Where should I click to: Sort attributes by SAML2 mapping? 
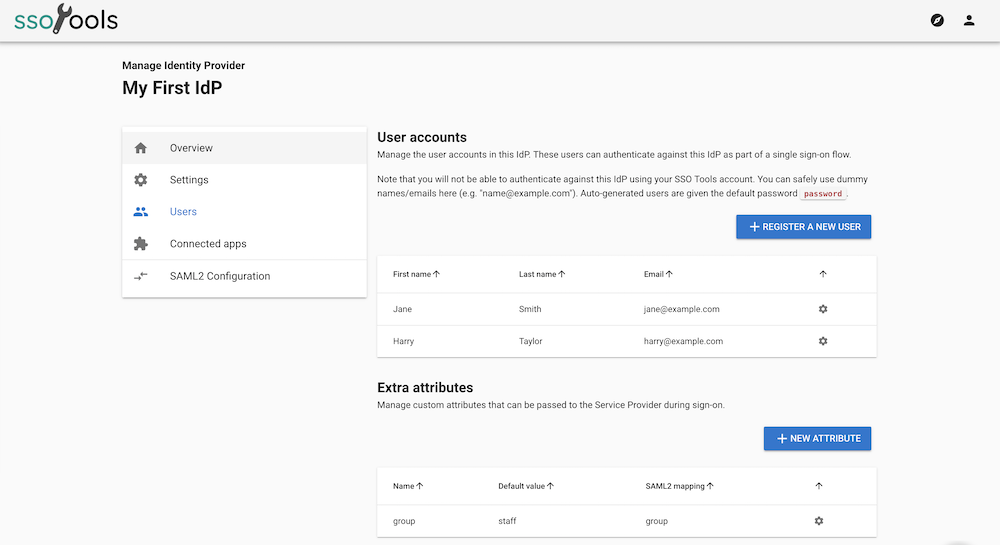680,486
